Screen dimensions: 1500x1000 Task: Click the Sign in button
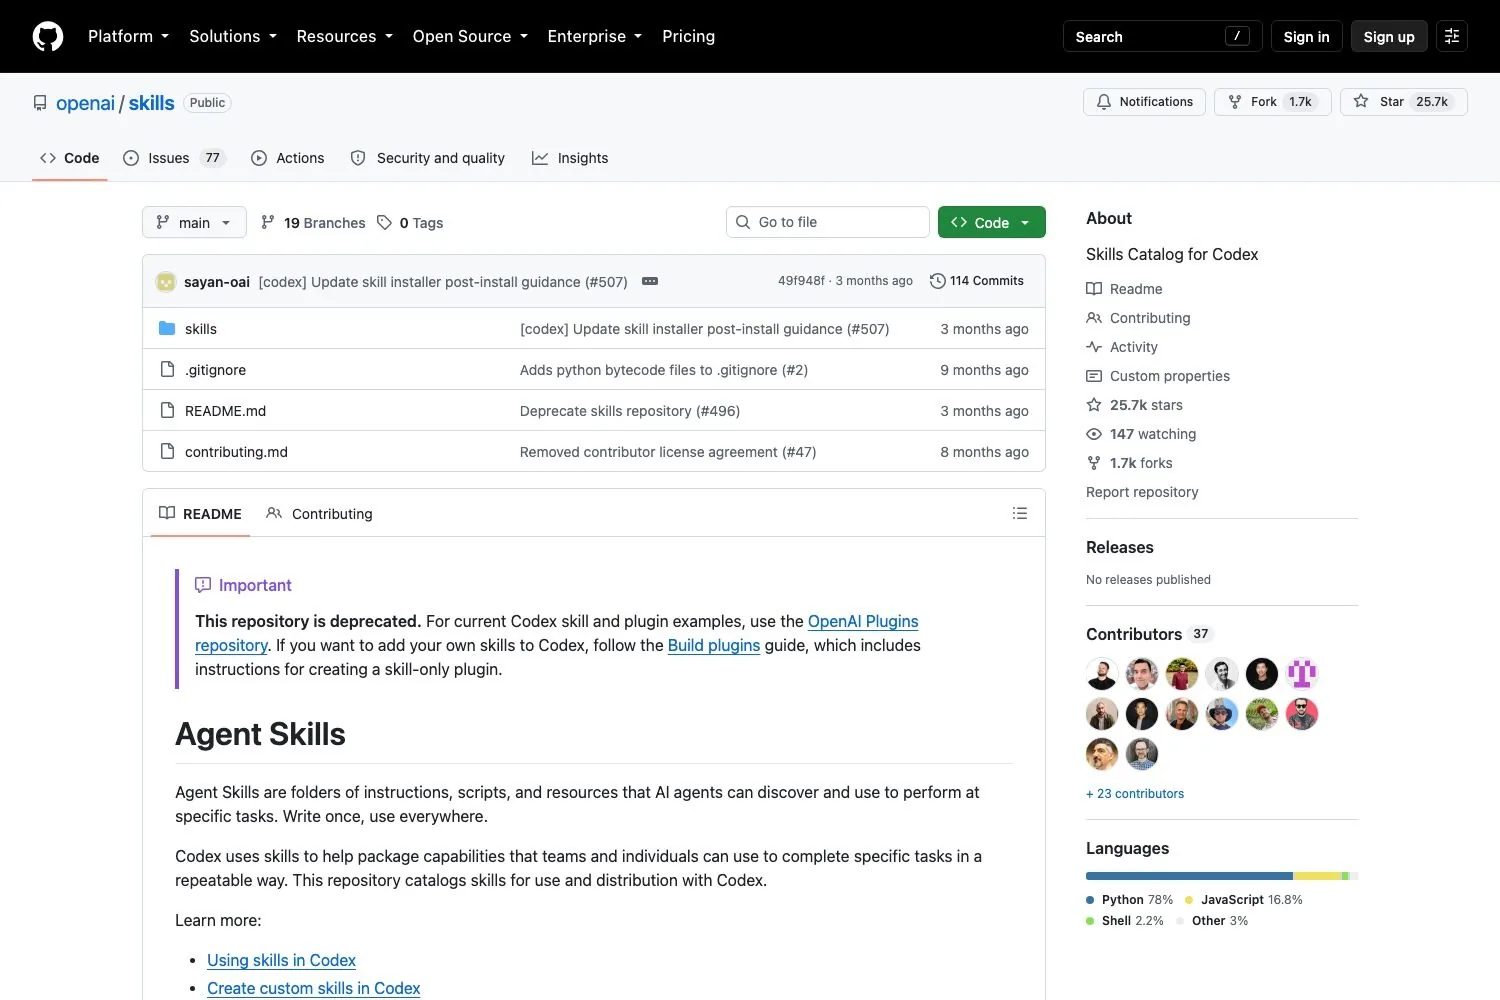point(1307,36)
